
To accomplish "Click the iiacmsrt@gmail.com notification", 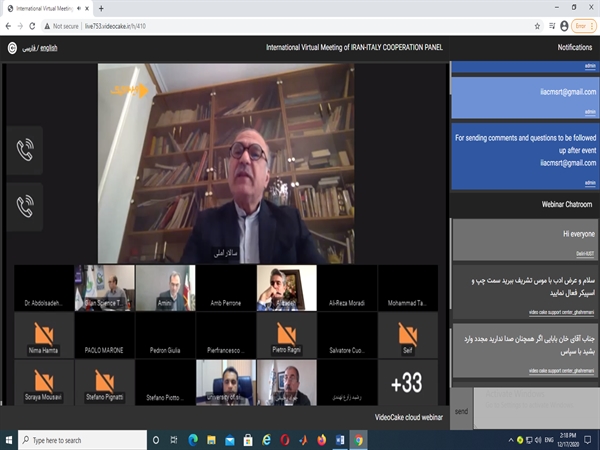I will [x=525, y=98].
